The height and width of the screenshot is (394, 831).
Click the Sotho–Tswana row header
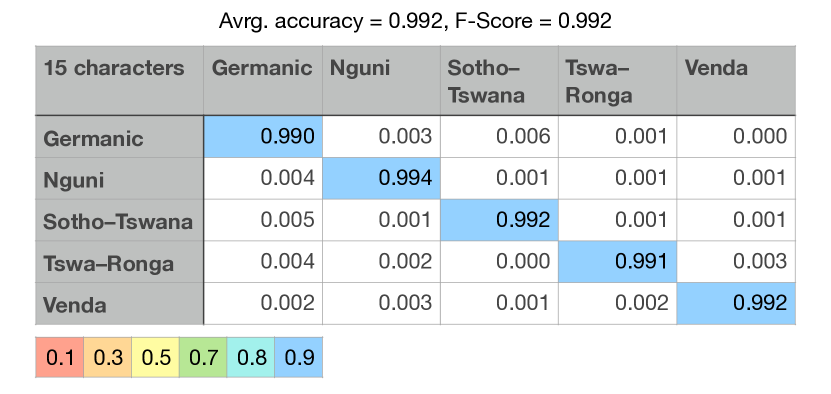[119, 220]
